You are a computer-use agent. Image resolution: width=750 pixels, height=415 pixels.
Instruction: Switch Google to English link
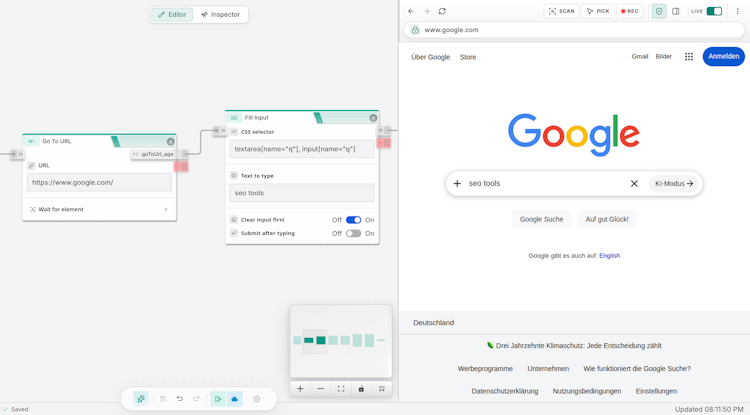tap(609, 256)
